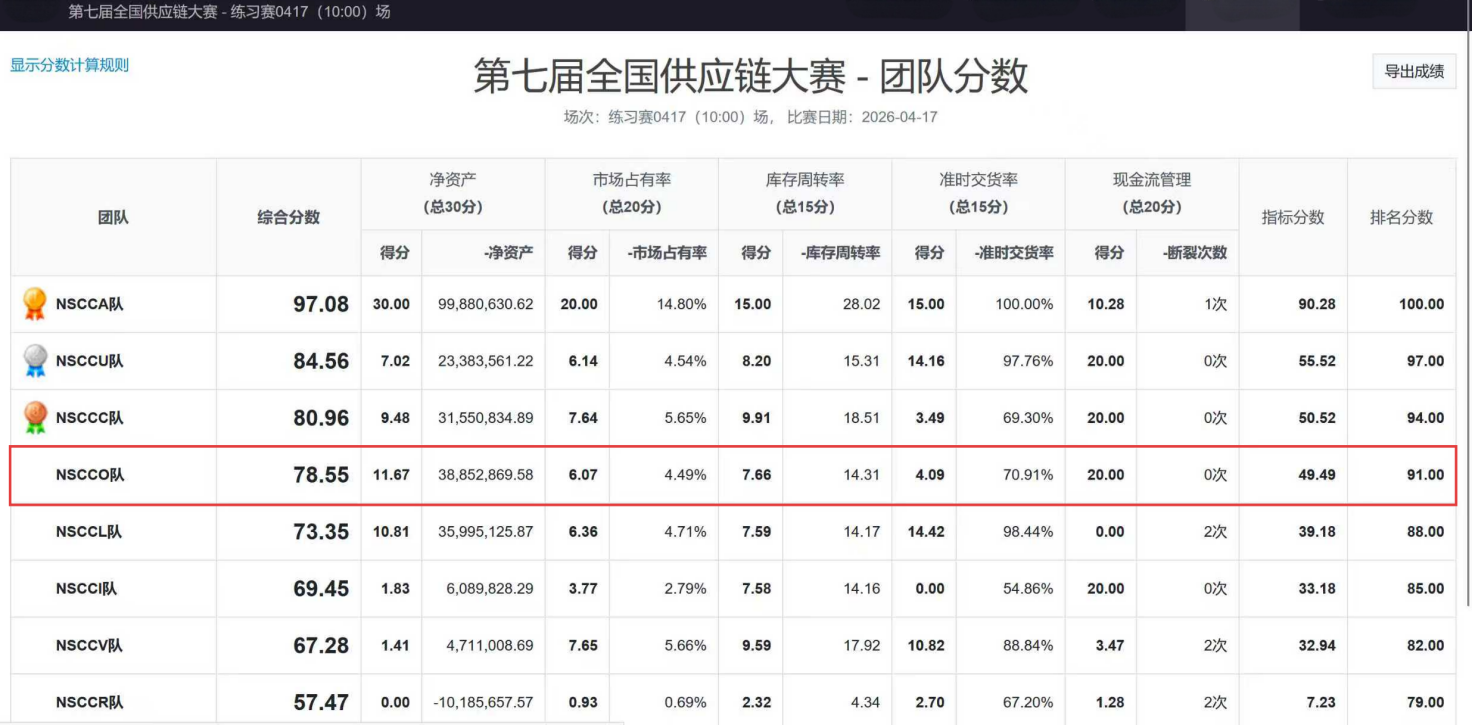The width and height of the screenshot is (1472, 725).
Task: Click inventory turnover 28.02
Action: [x=862, y=304]
